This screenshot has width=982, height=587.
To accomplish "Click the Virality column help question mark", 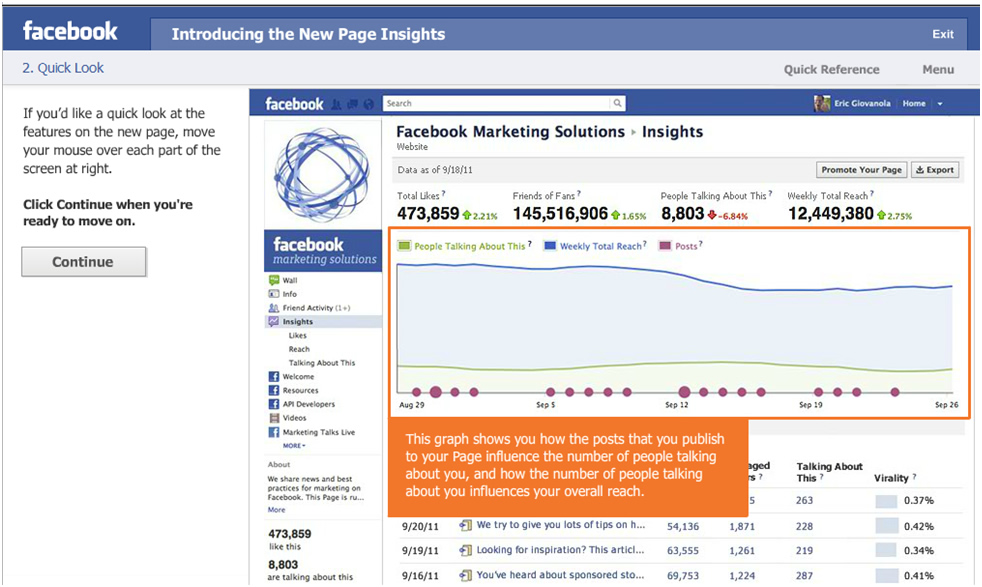I will coord(914,477).
